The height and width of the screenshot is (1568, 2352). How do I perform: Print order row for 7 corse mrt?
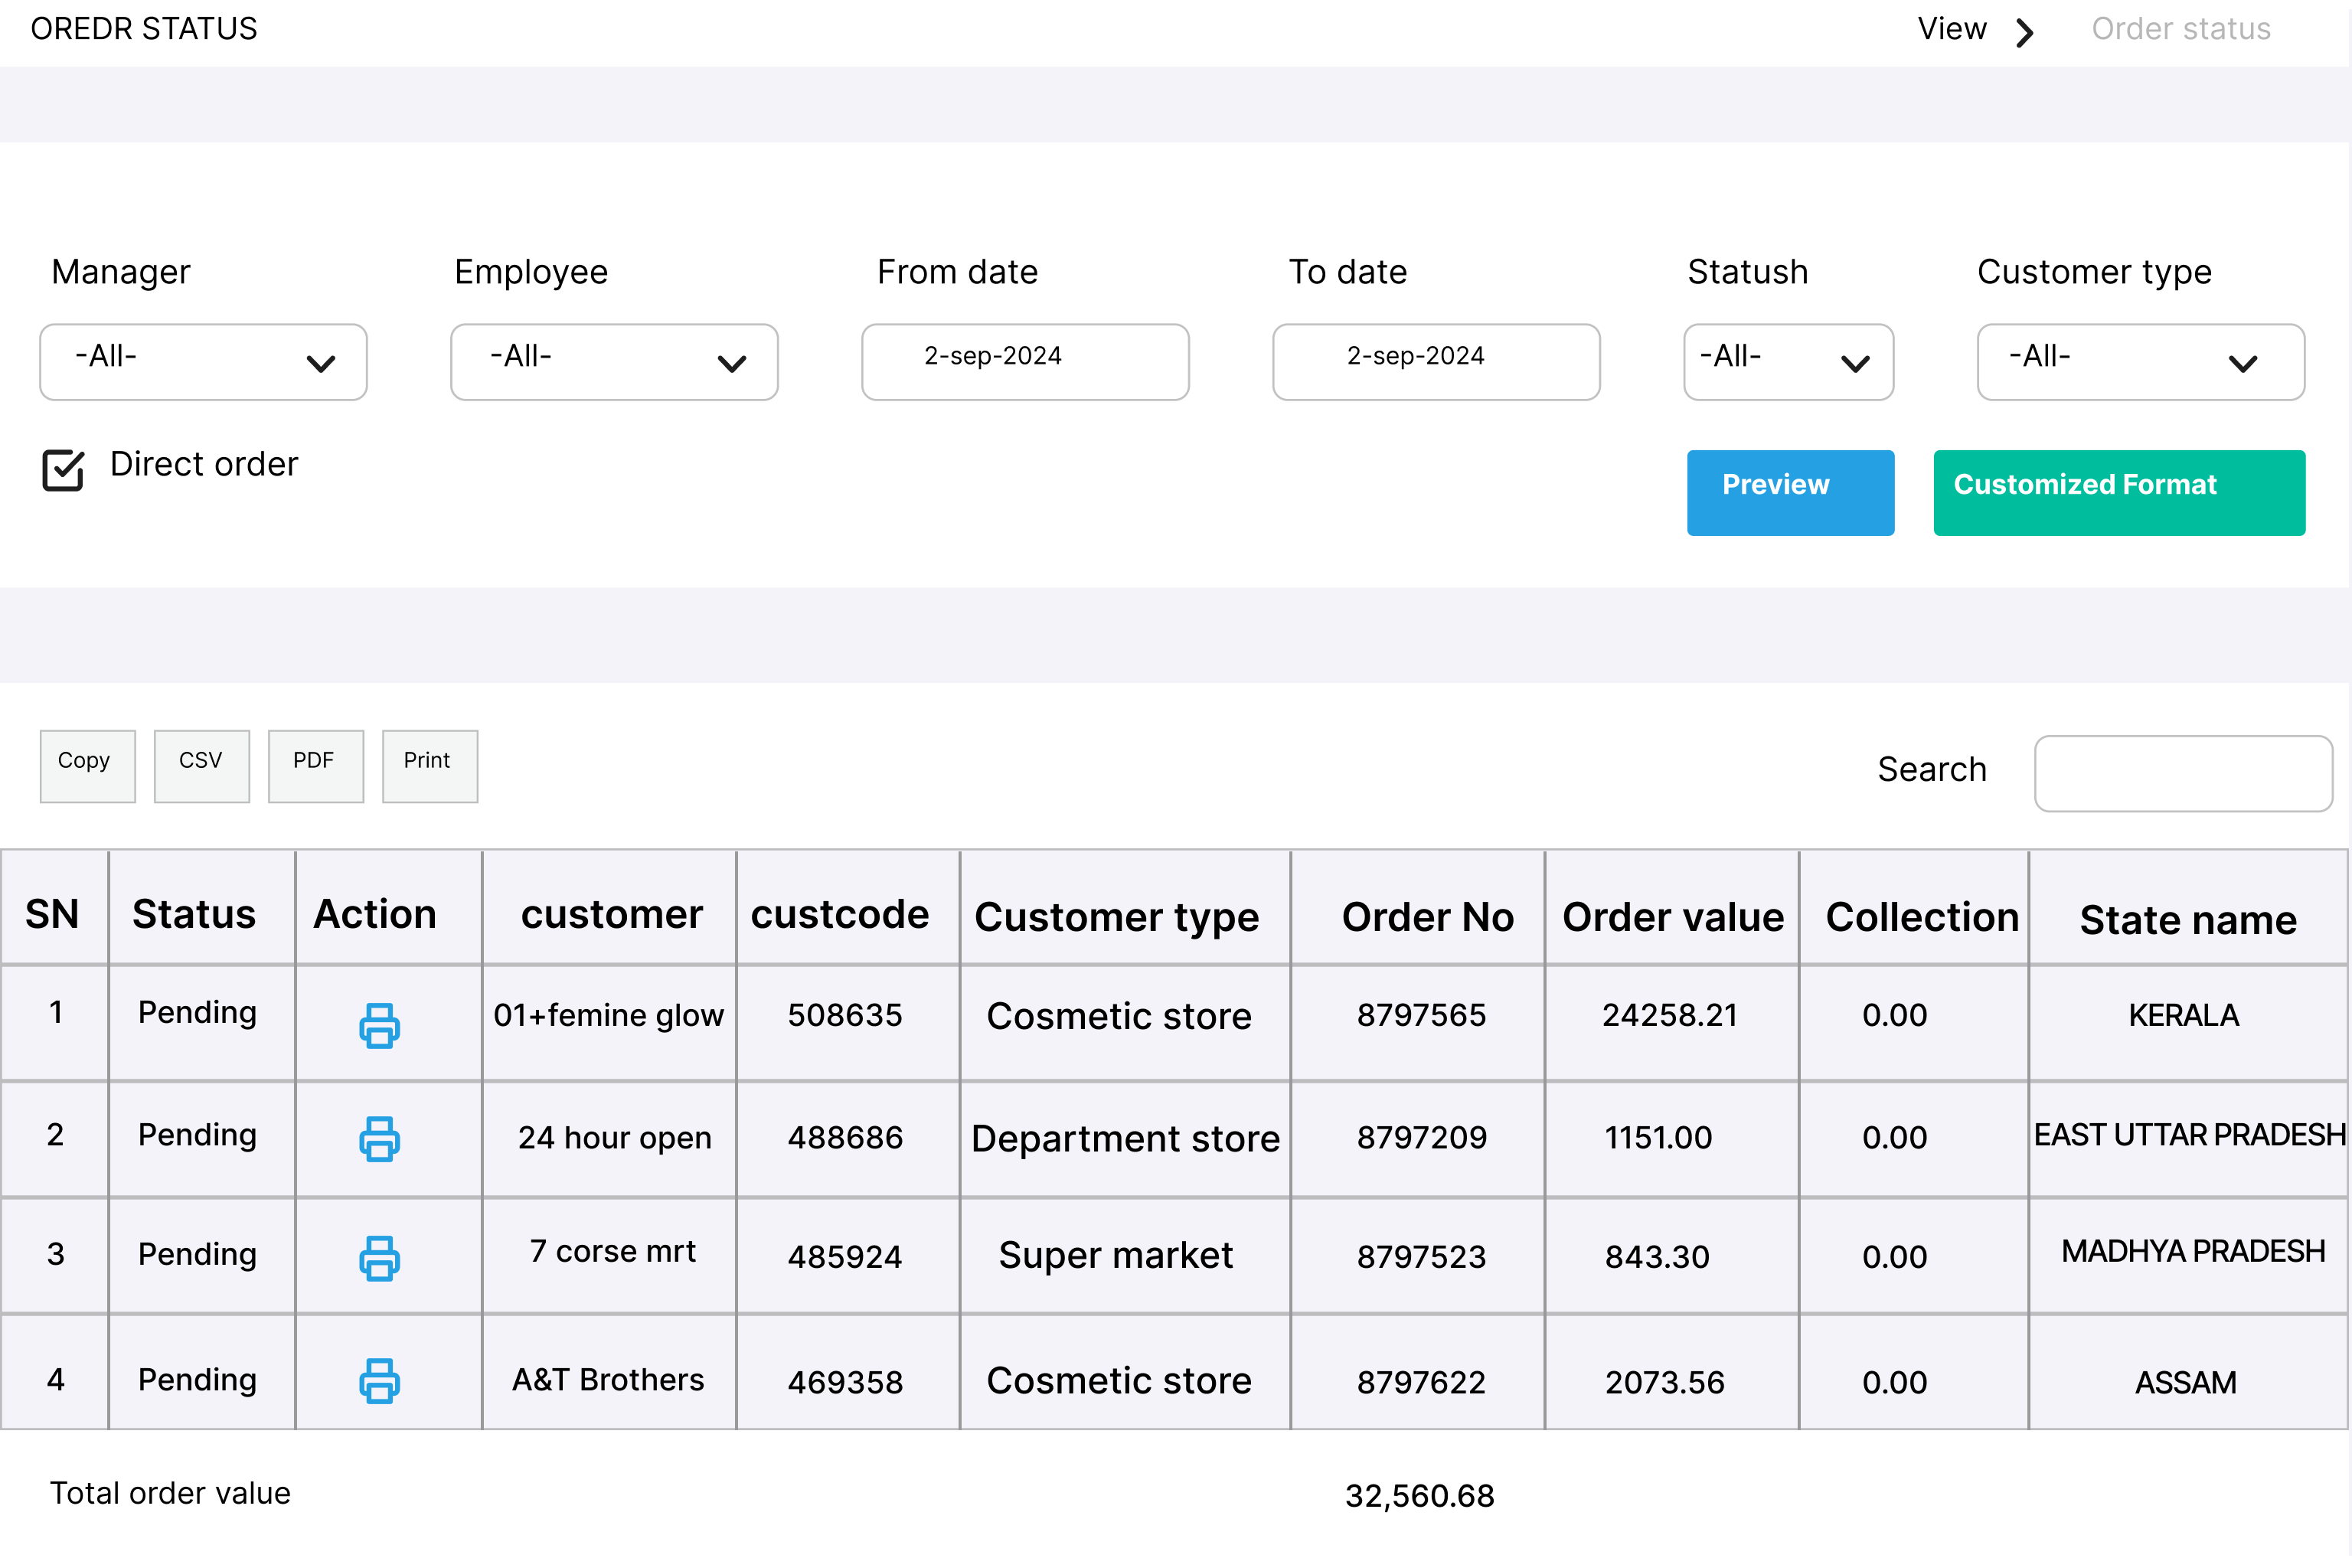tap(379, 1258)
